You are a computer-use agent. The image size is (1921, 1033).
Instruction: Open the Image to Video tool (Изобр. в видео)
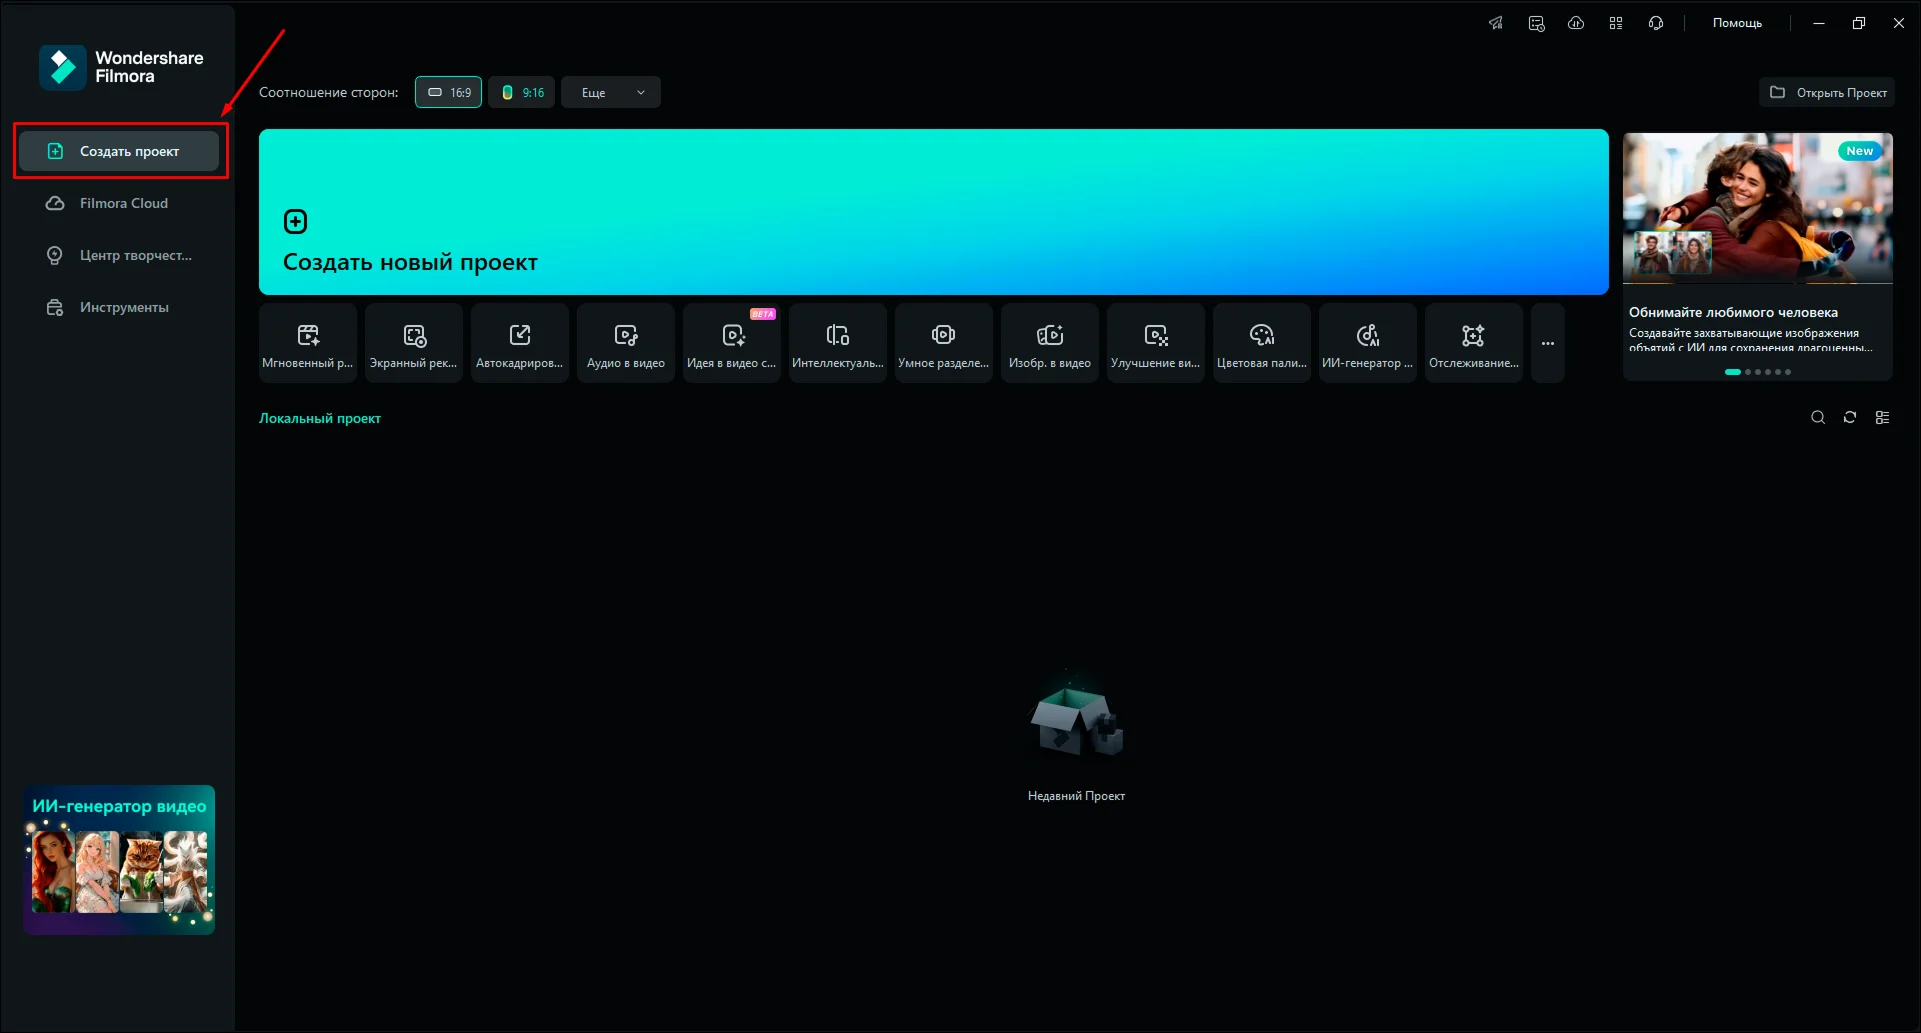tap(1049, 343)
